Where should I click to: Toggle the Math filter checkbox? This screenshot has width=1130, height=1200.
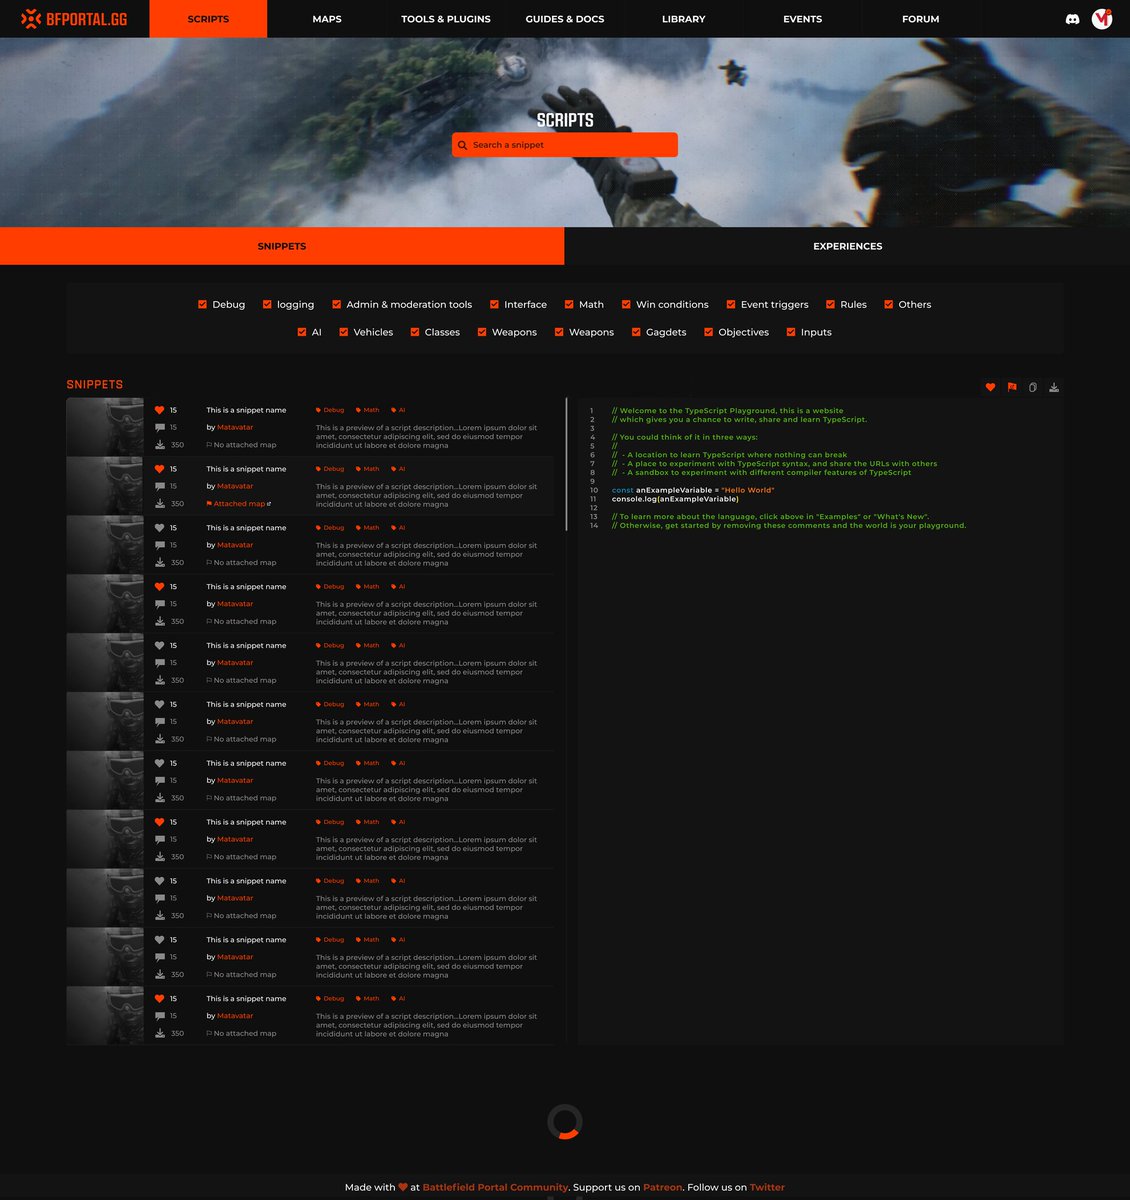pyautogui.click(x=569, y=304)
